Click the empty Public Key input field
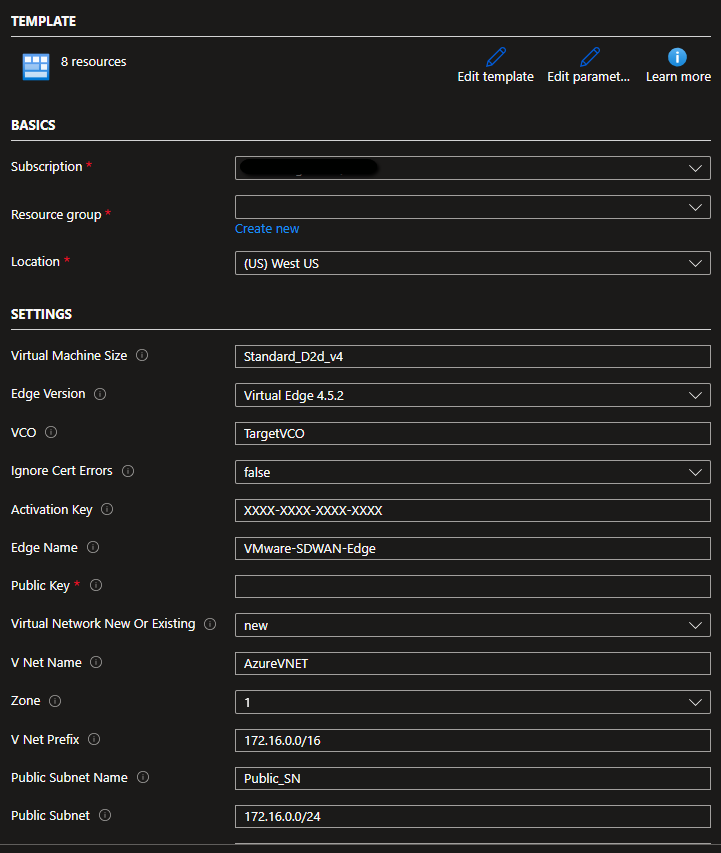 [x=472, y=587]
